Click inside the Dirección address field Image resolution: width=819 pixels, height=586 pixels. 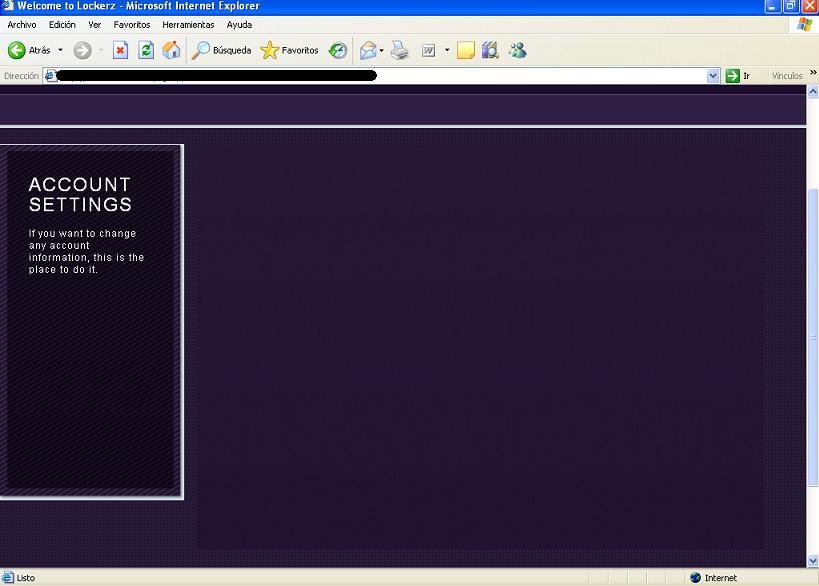381,76
